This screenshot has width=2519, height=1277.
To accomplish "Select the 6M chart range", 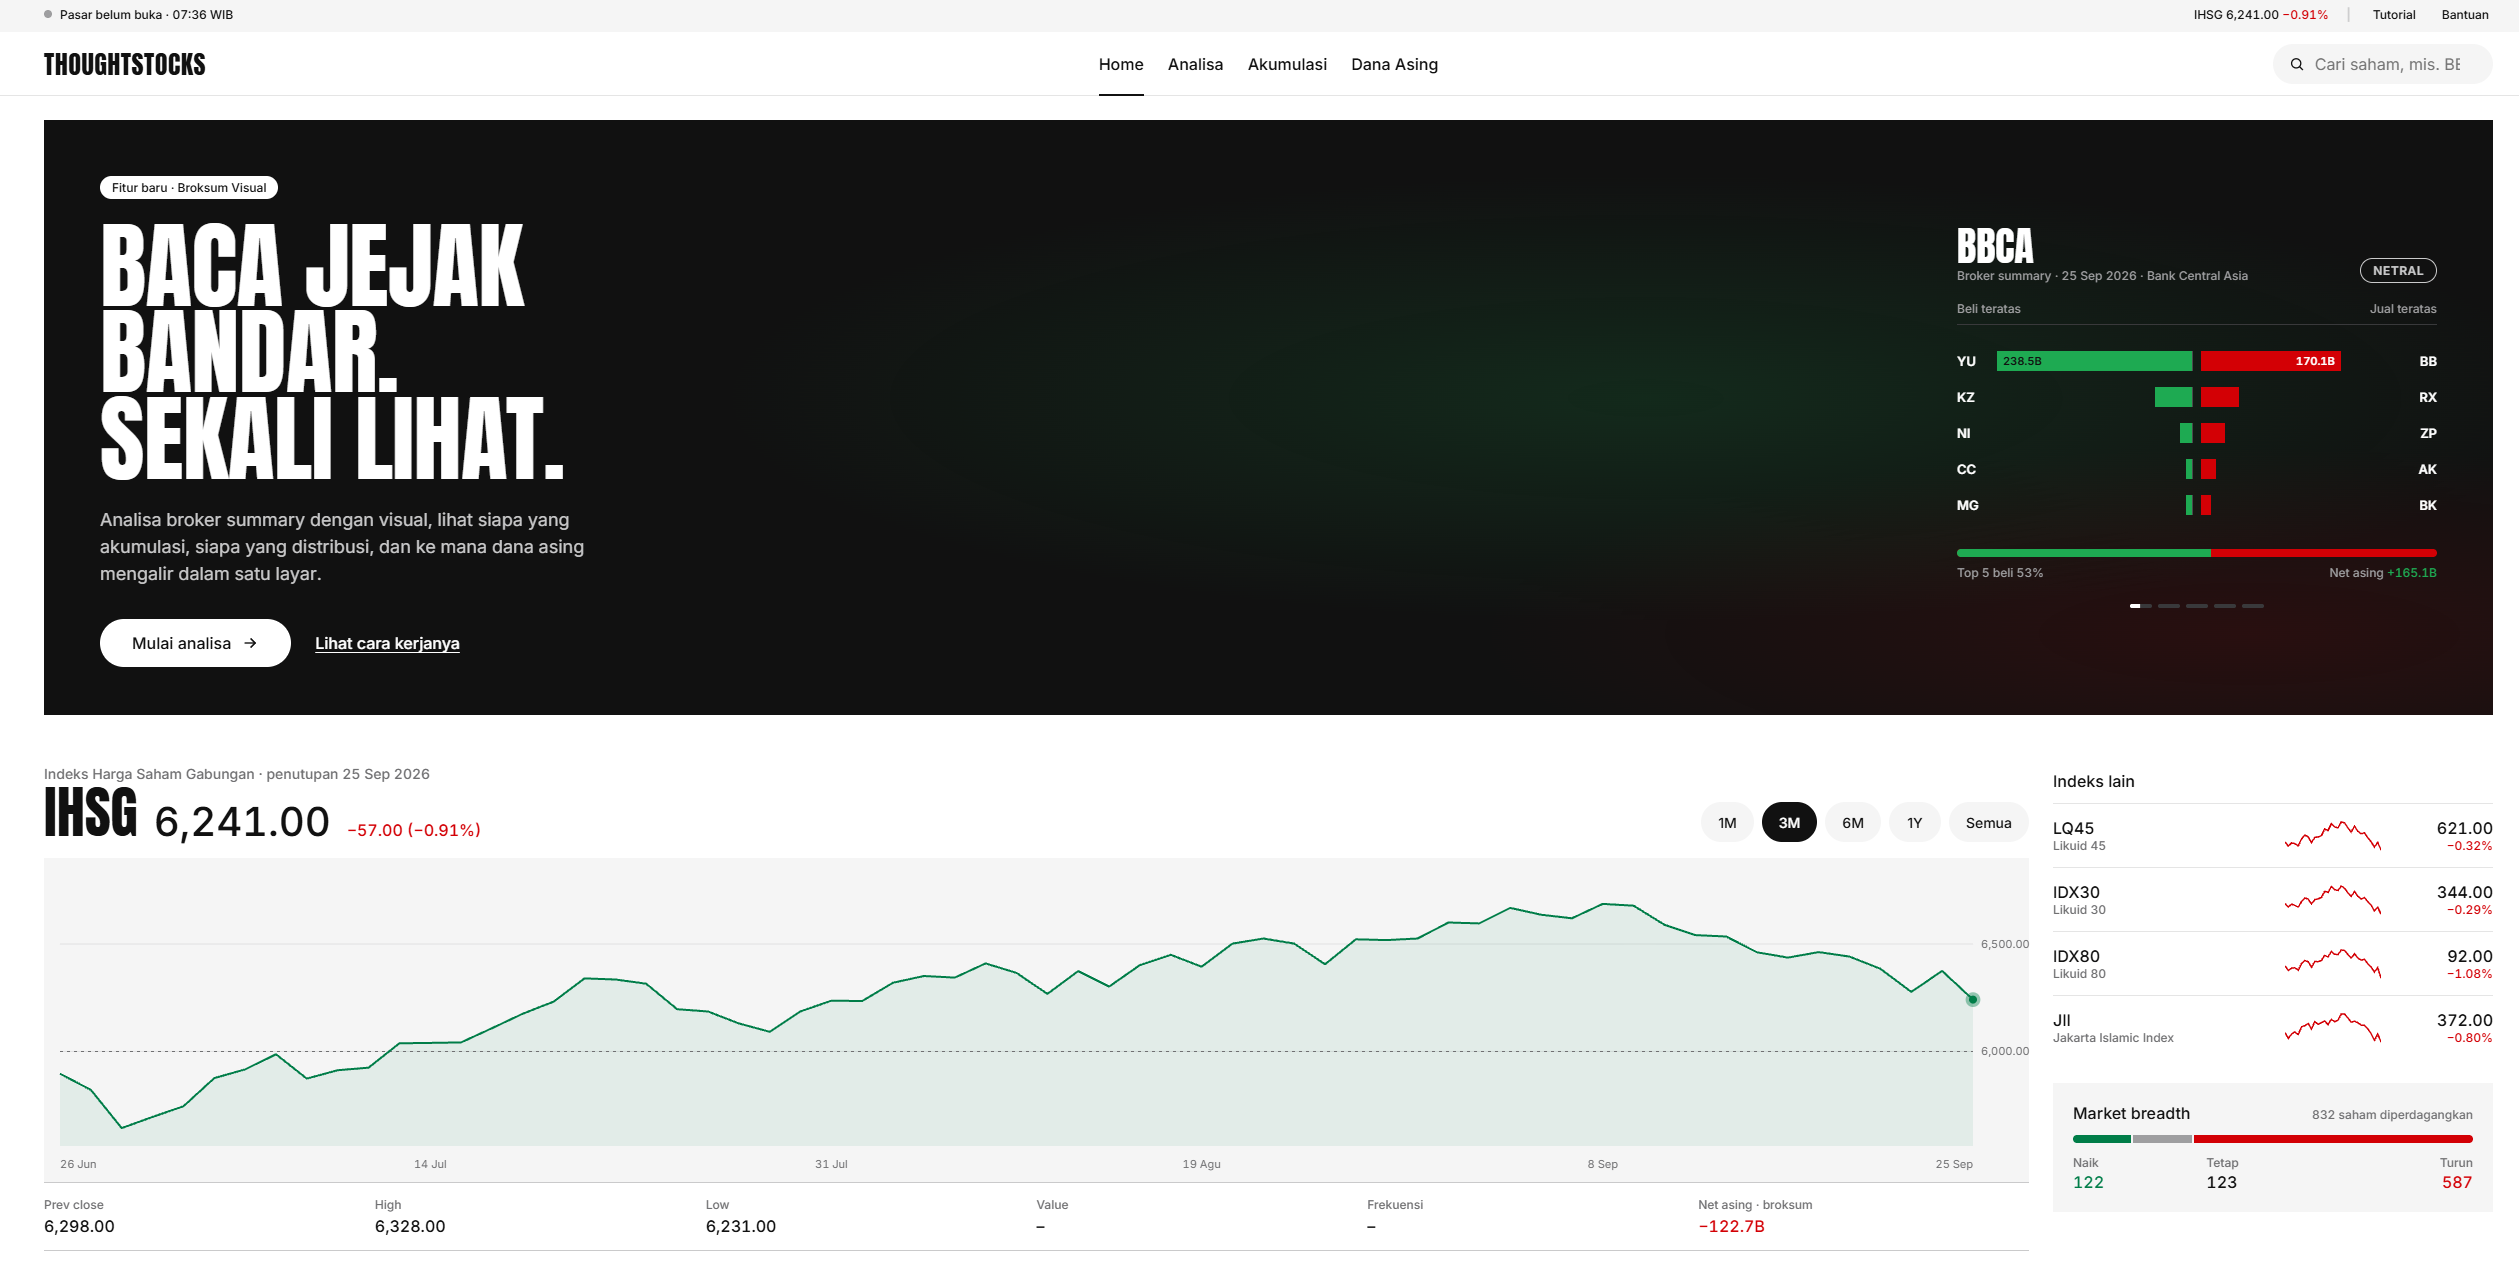I will pos(1853,823).
